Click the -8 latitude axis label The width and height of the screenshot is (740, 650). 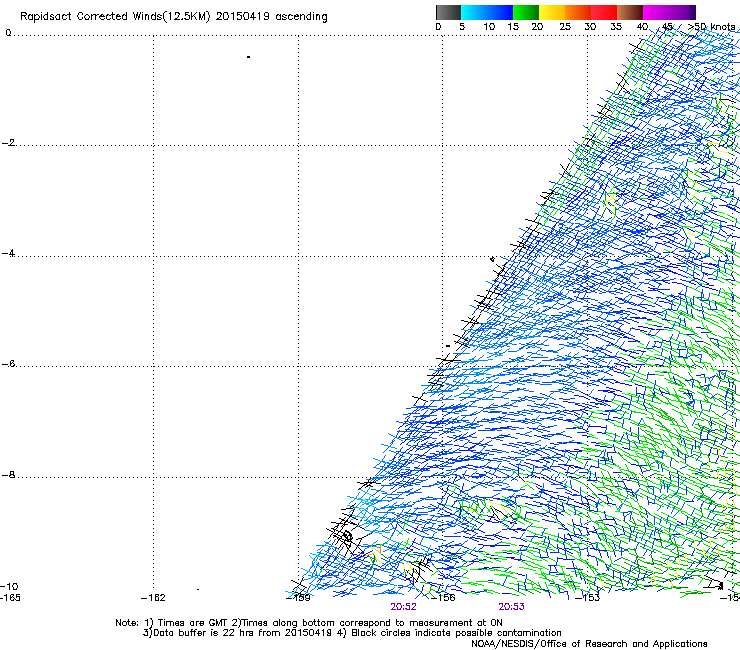pos(8,475)
